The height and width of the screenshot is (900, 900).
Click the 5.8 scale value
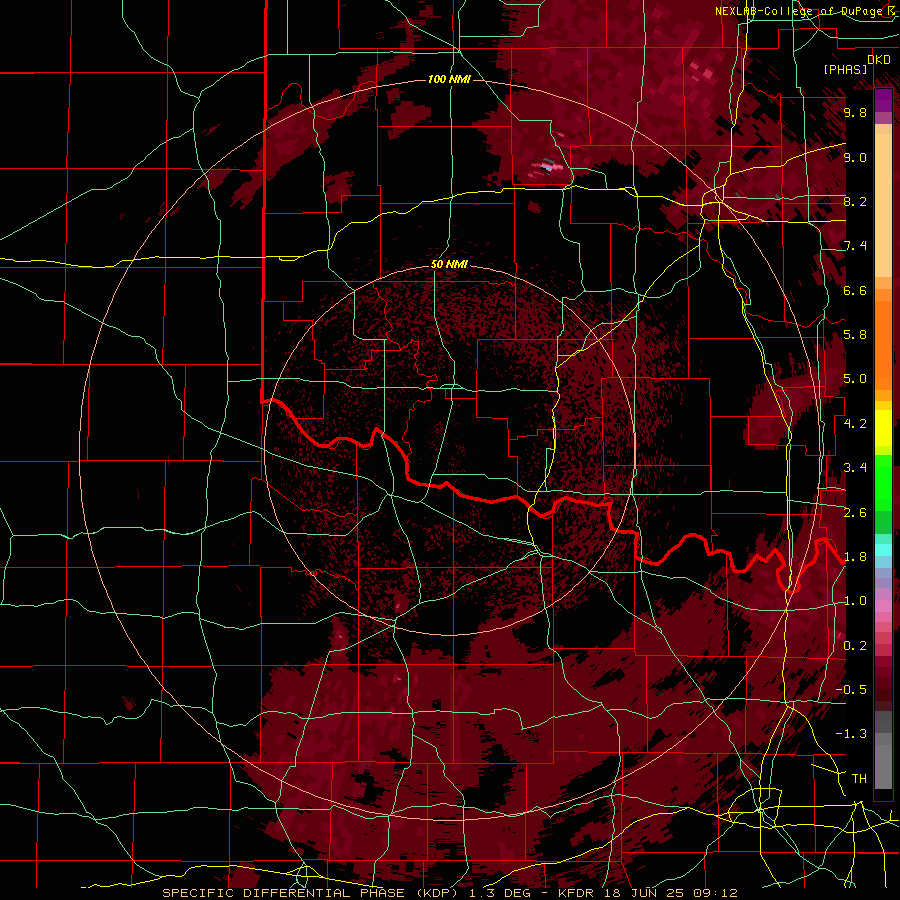(855, 335)
